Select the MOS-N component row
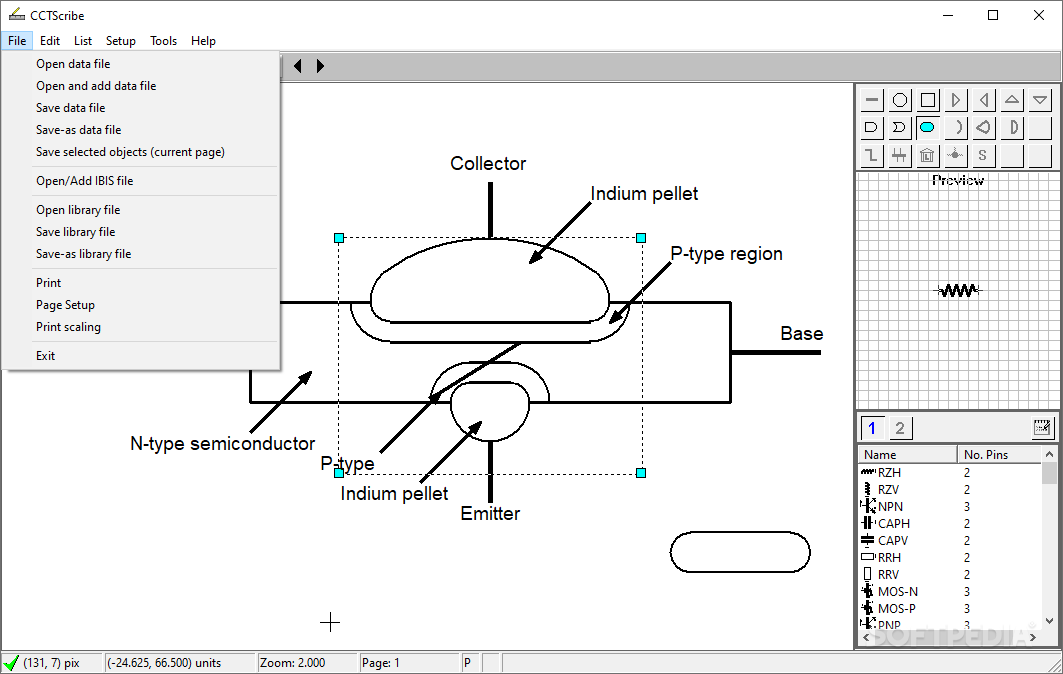 tap(950, 591)
